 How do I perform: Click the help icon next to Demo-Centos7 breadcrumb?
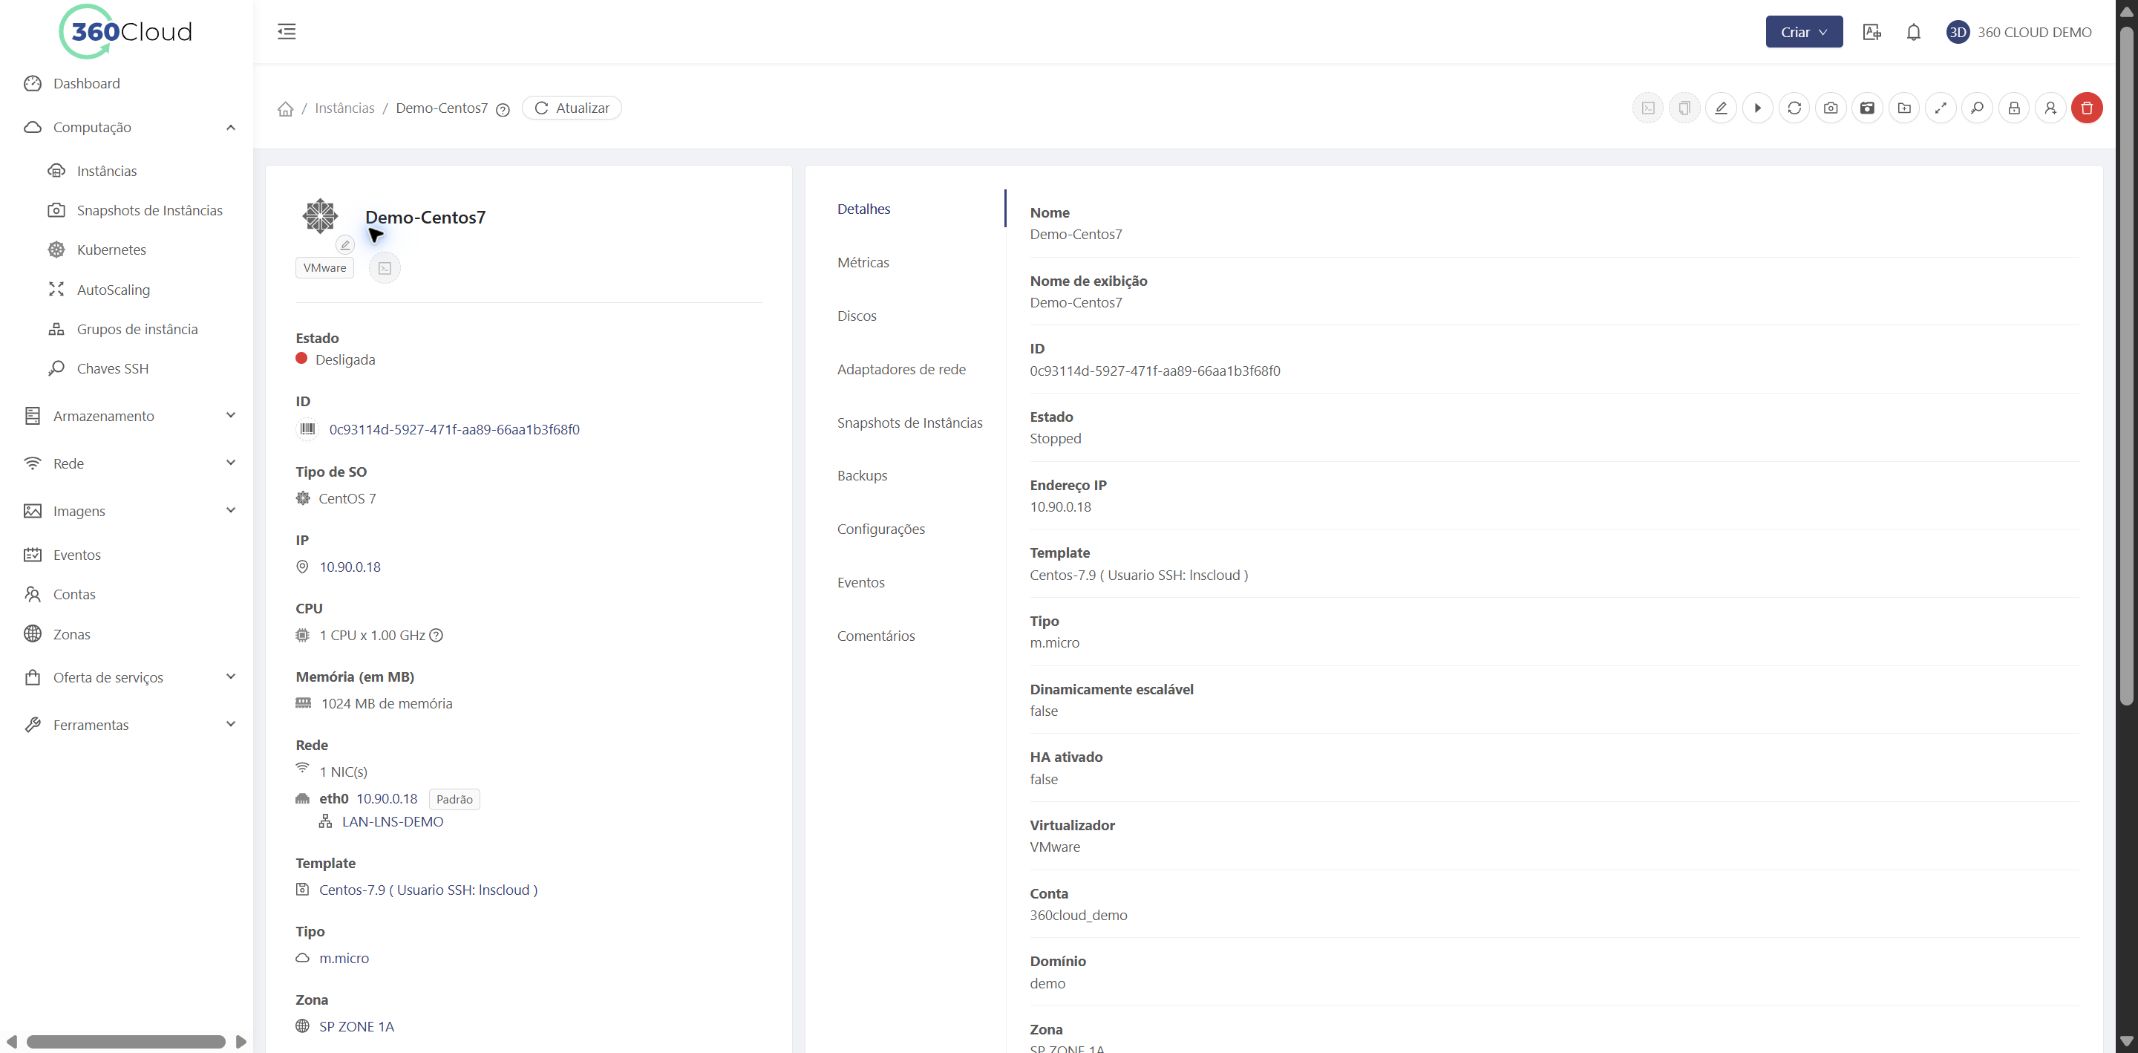tap(503, 110)
